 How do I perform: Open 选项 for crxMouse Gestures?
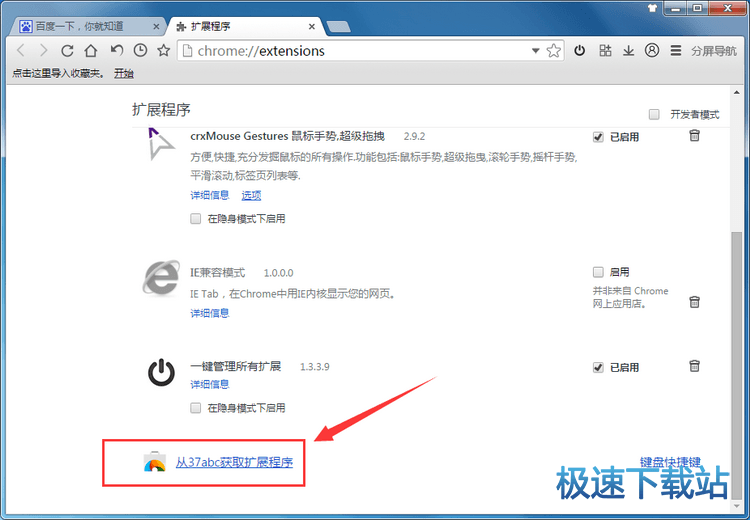pos(251,195)
